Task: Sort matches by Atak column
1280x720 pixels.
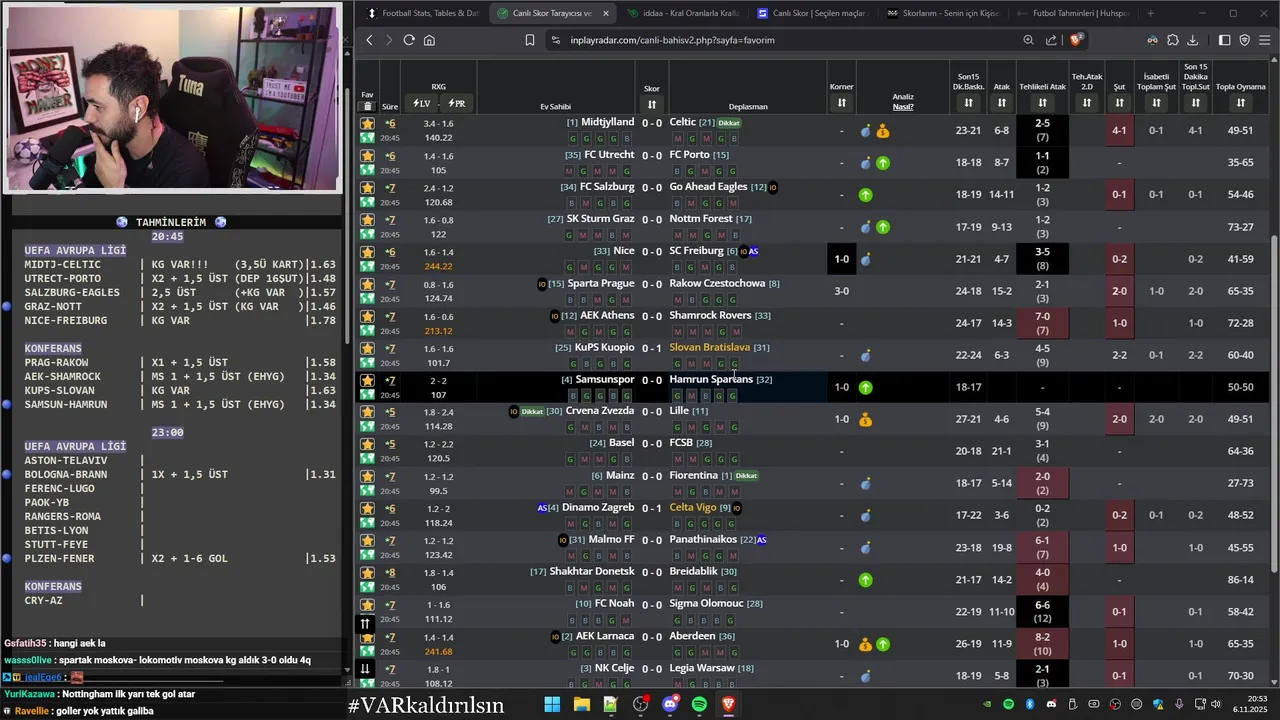Action: point(1002,103)
